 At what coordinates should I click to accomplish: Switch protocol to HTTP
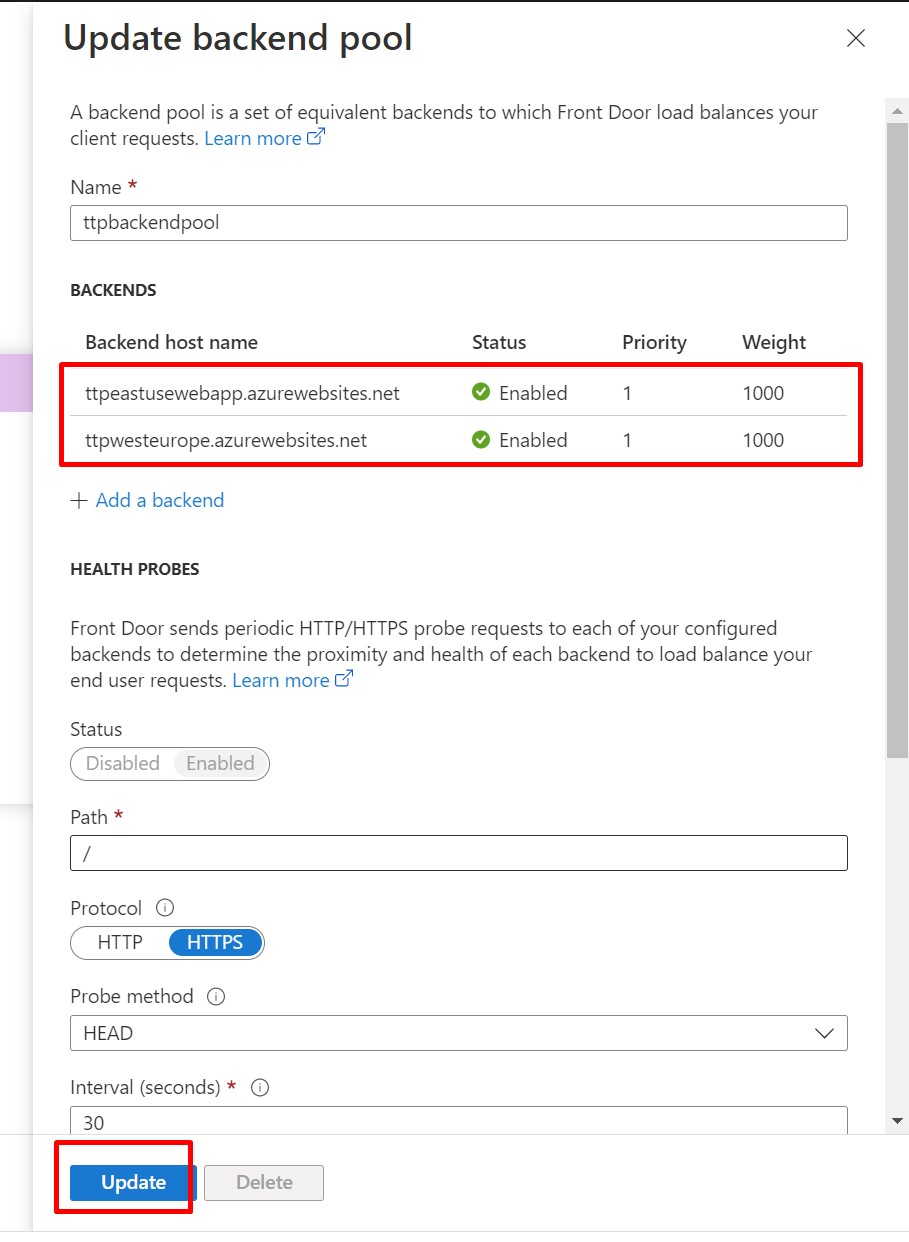point(120,942)
